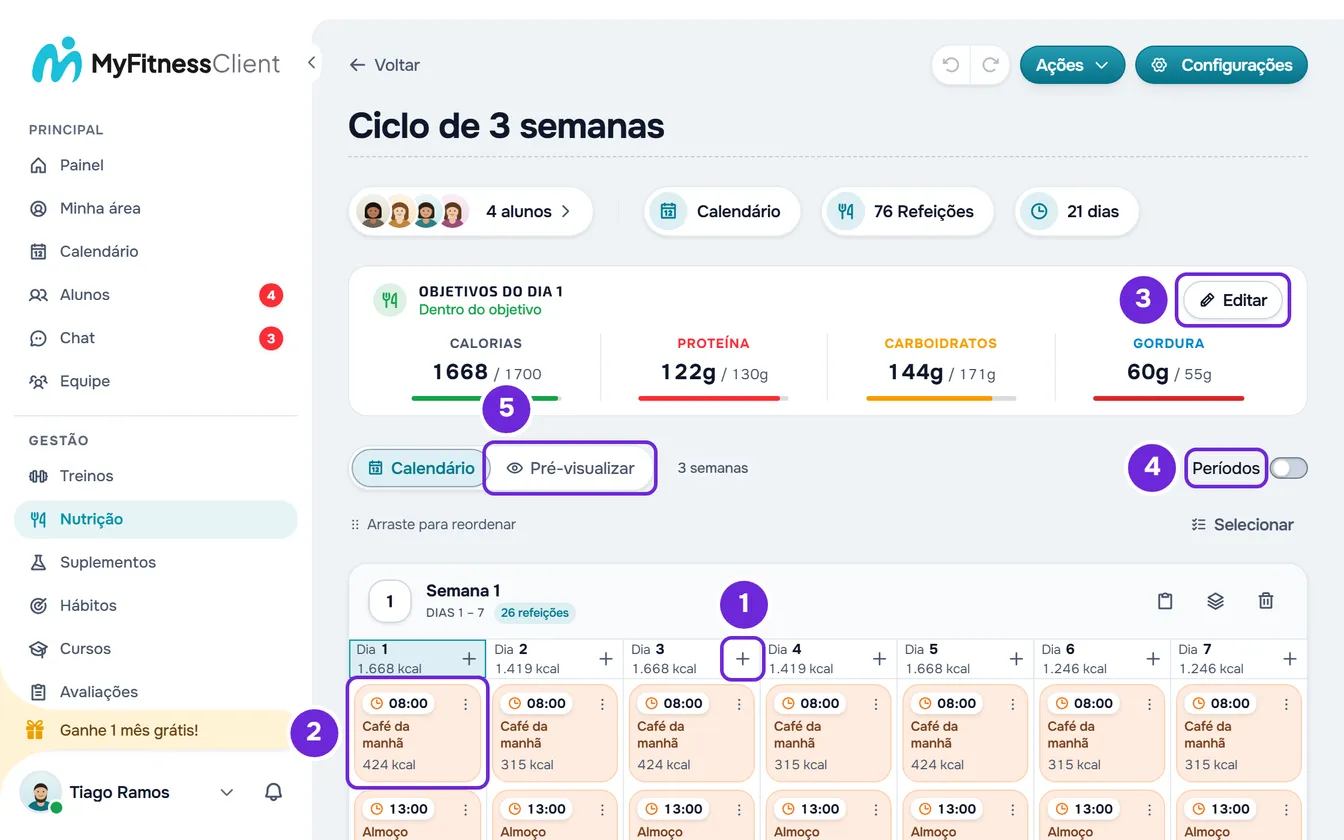Open options menu on Dia 5 Café da manhã

[1013, 704]
